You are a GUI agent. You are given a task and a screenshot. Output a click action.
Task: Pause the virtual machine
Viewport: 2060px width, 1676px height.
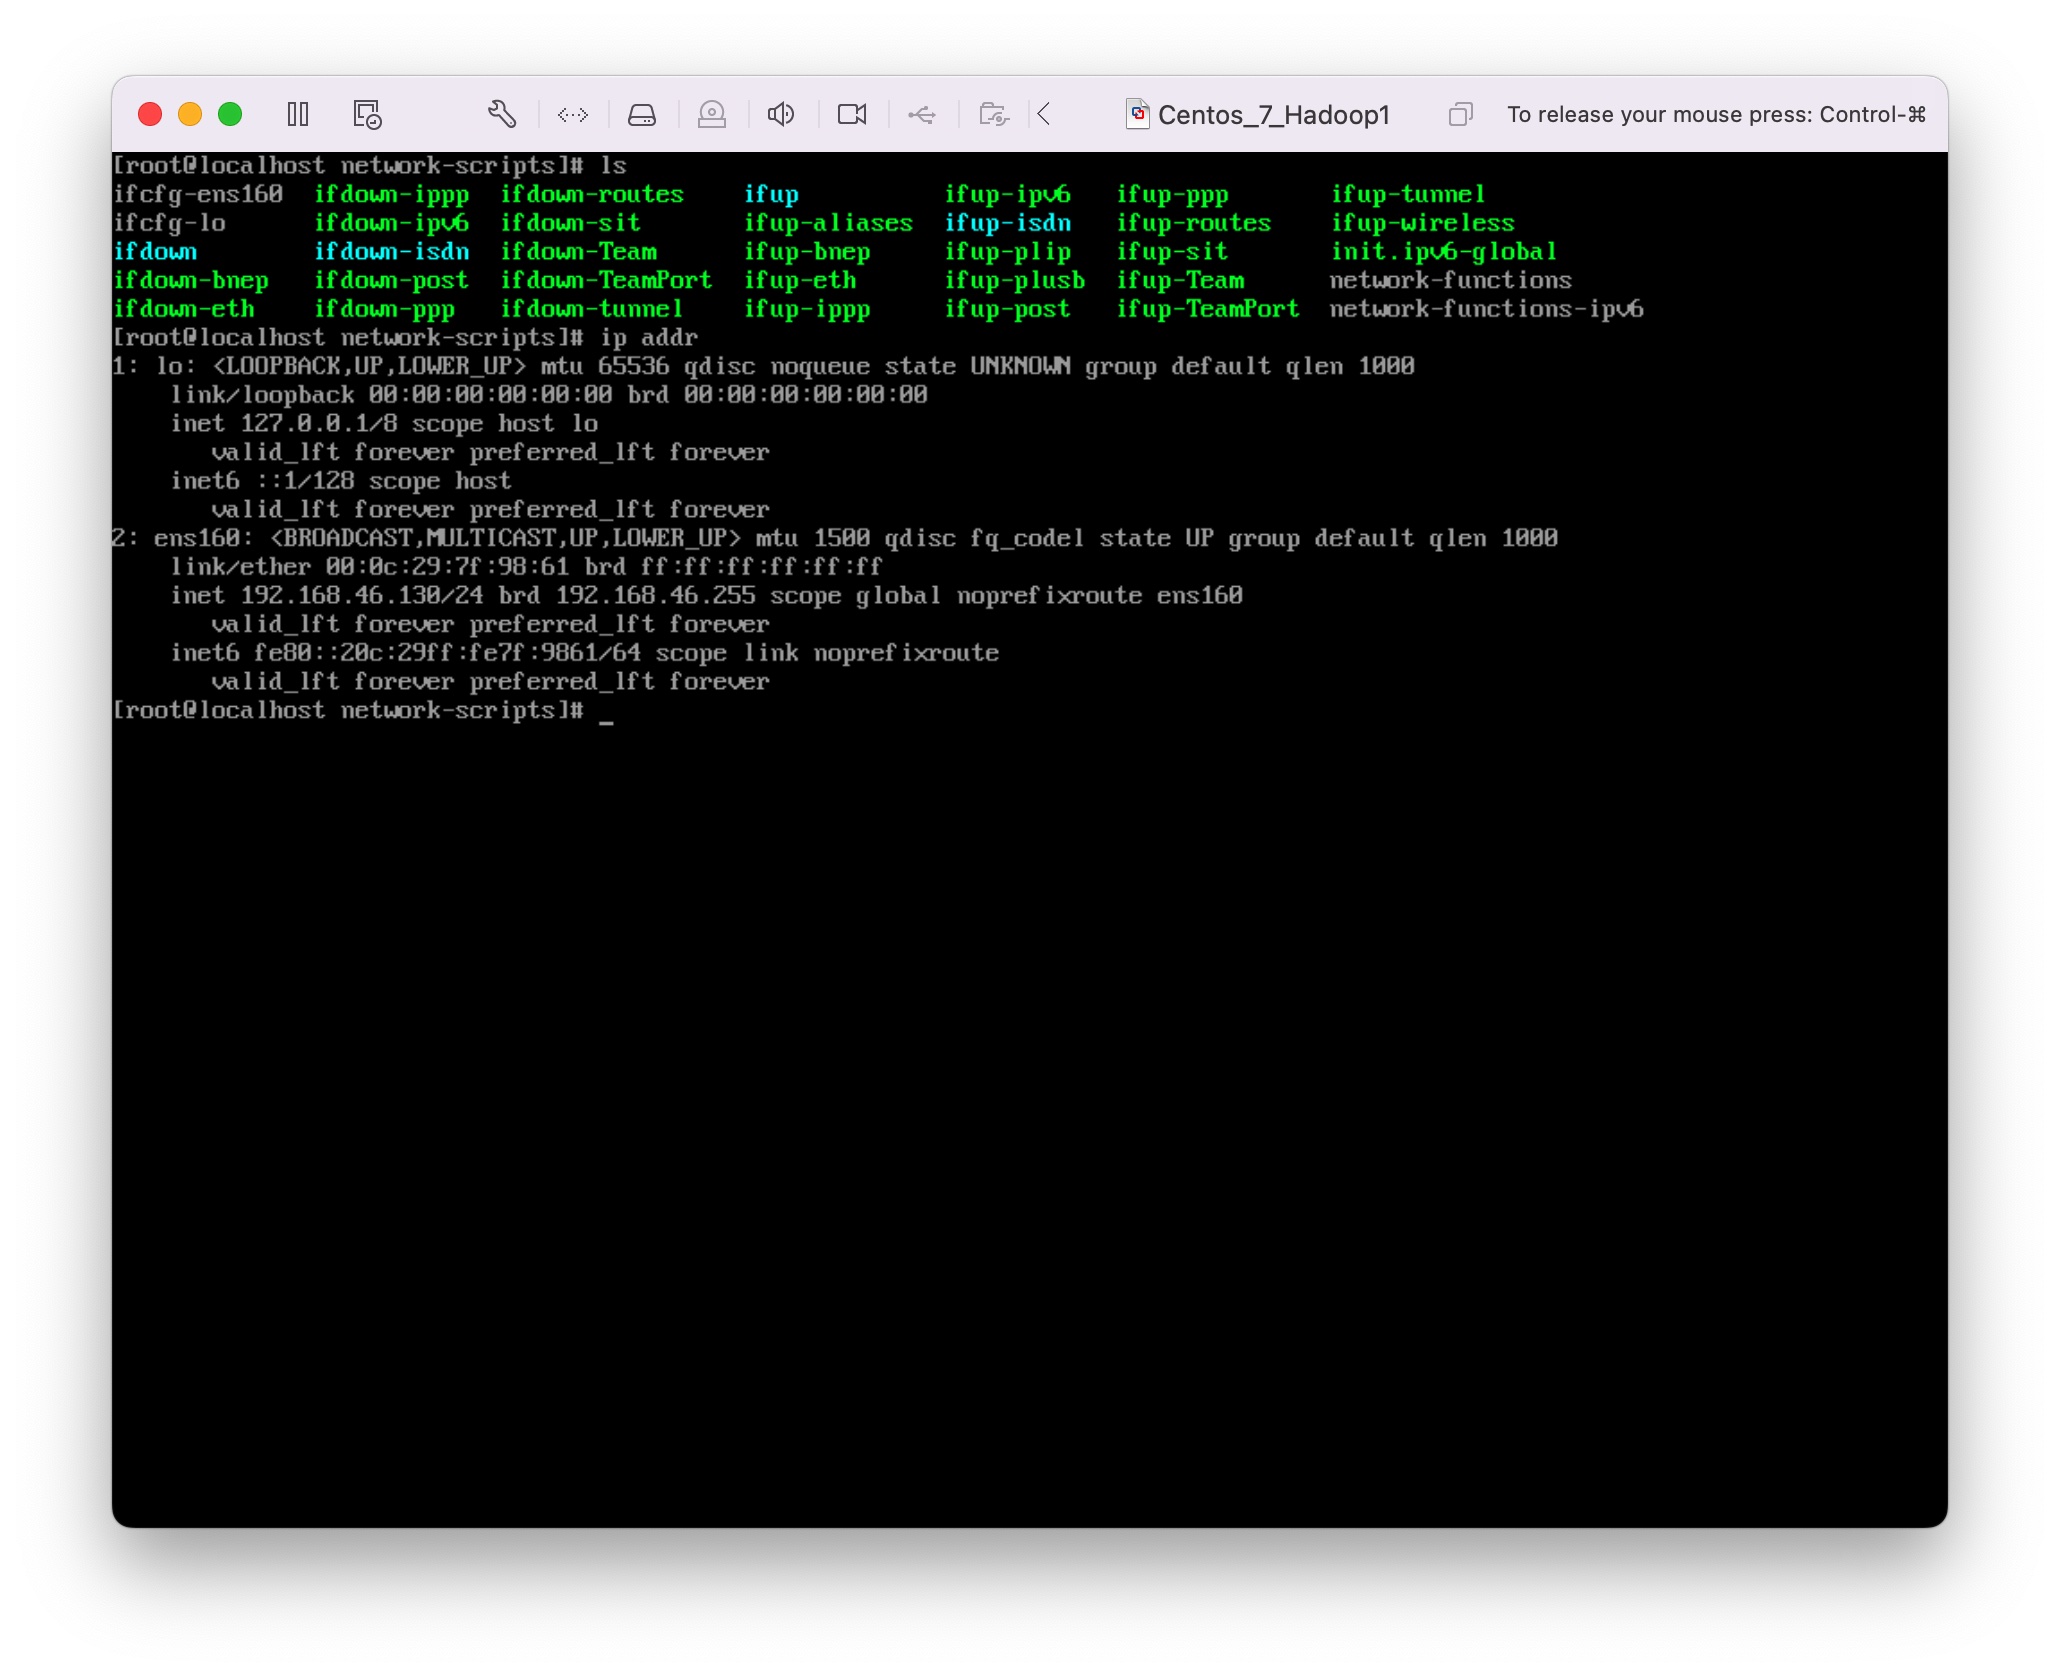(298, 114)
